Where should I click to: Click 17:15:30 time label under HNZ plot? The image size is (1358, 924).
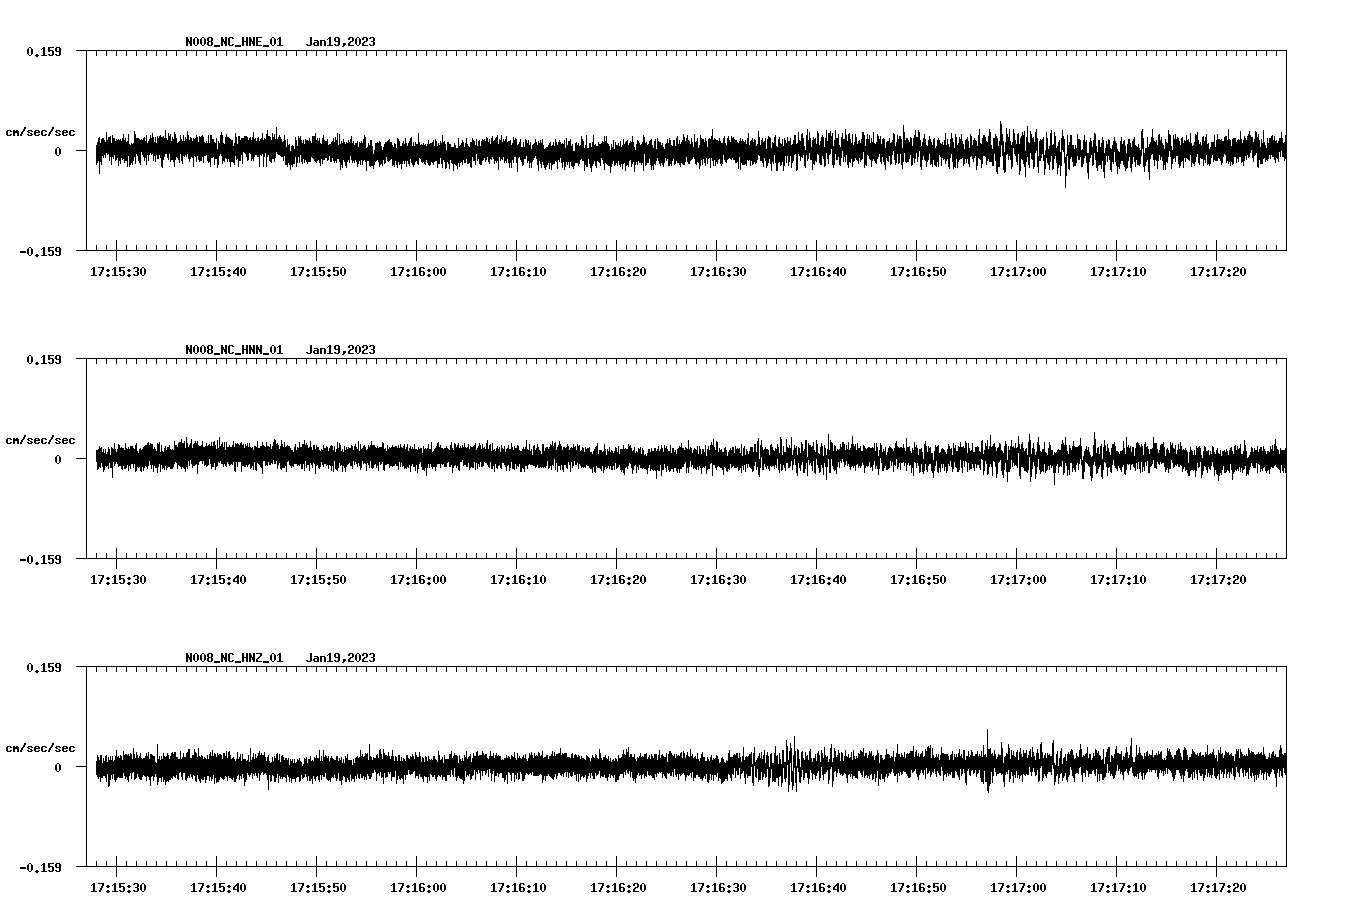click(x=118, y=888)
